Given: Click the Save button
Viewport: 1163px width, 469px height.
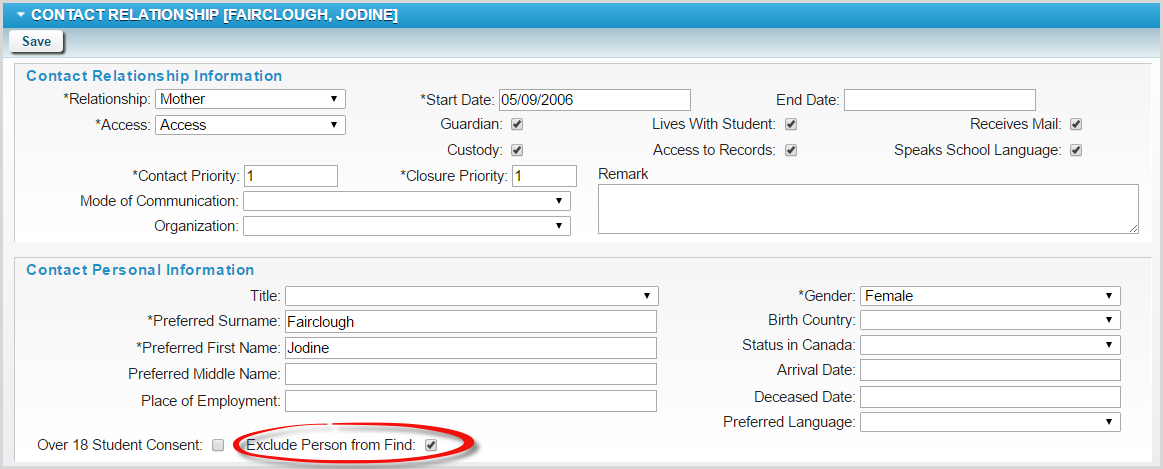Looking at the screenshot, I should click(x=36, y=41).
